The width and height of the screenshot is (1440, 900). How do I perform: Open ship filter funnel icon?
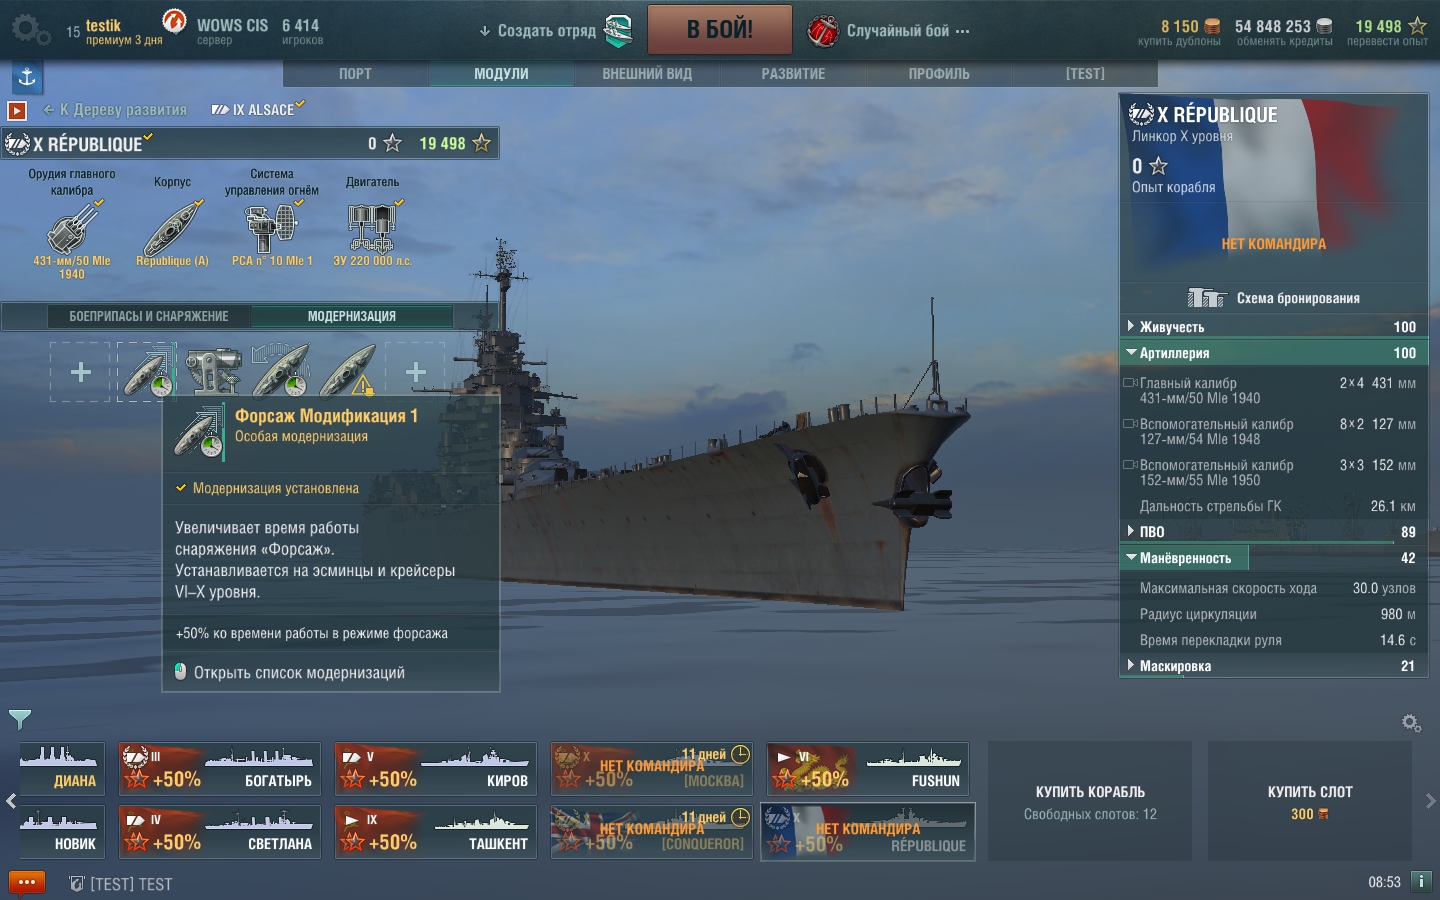point(20,718)
